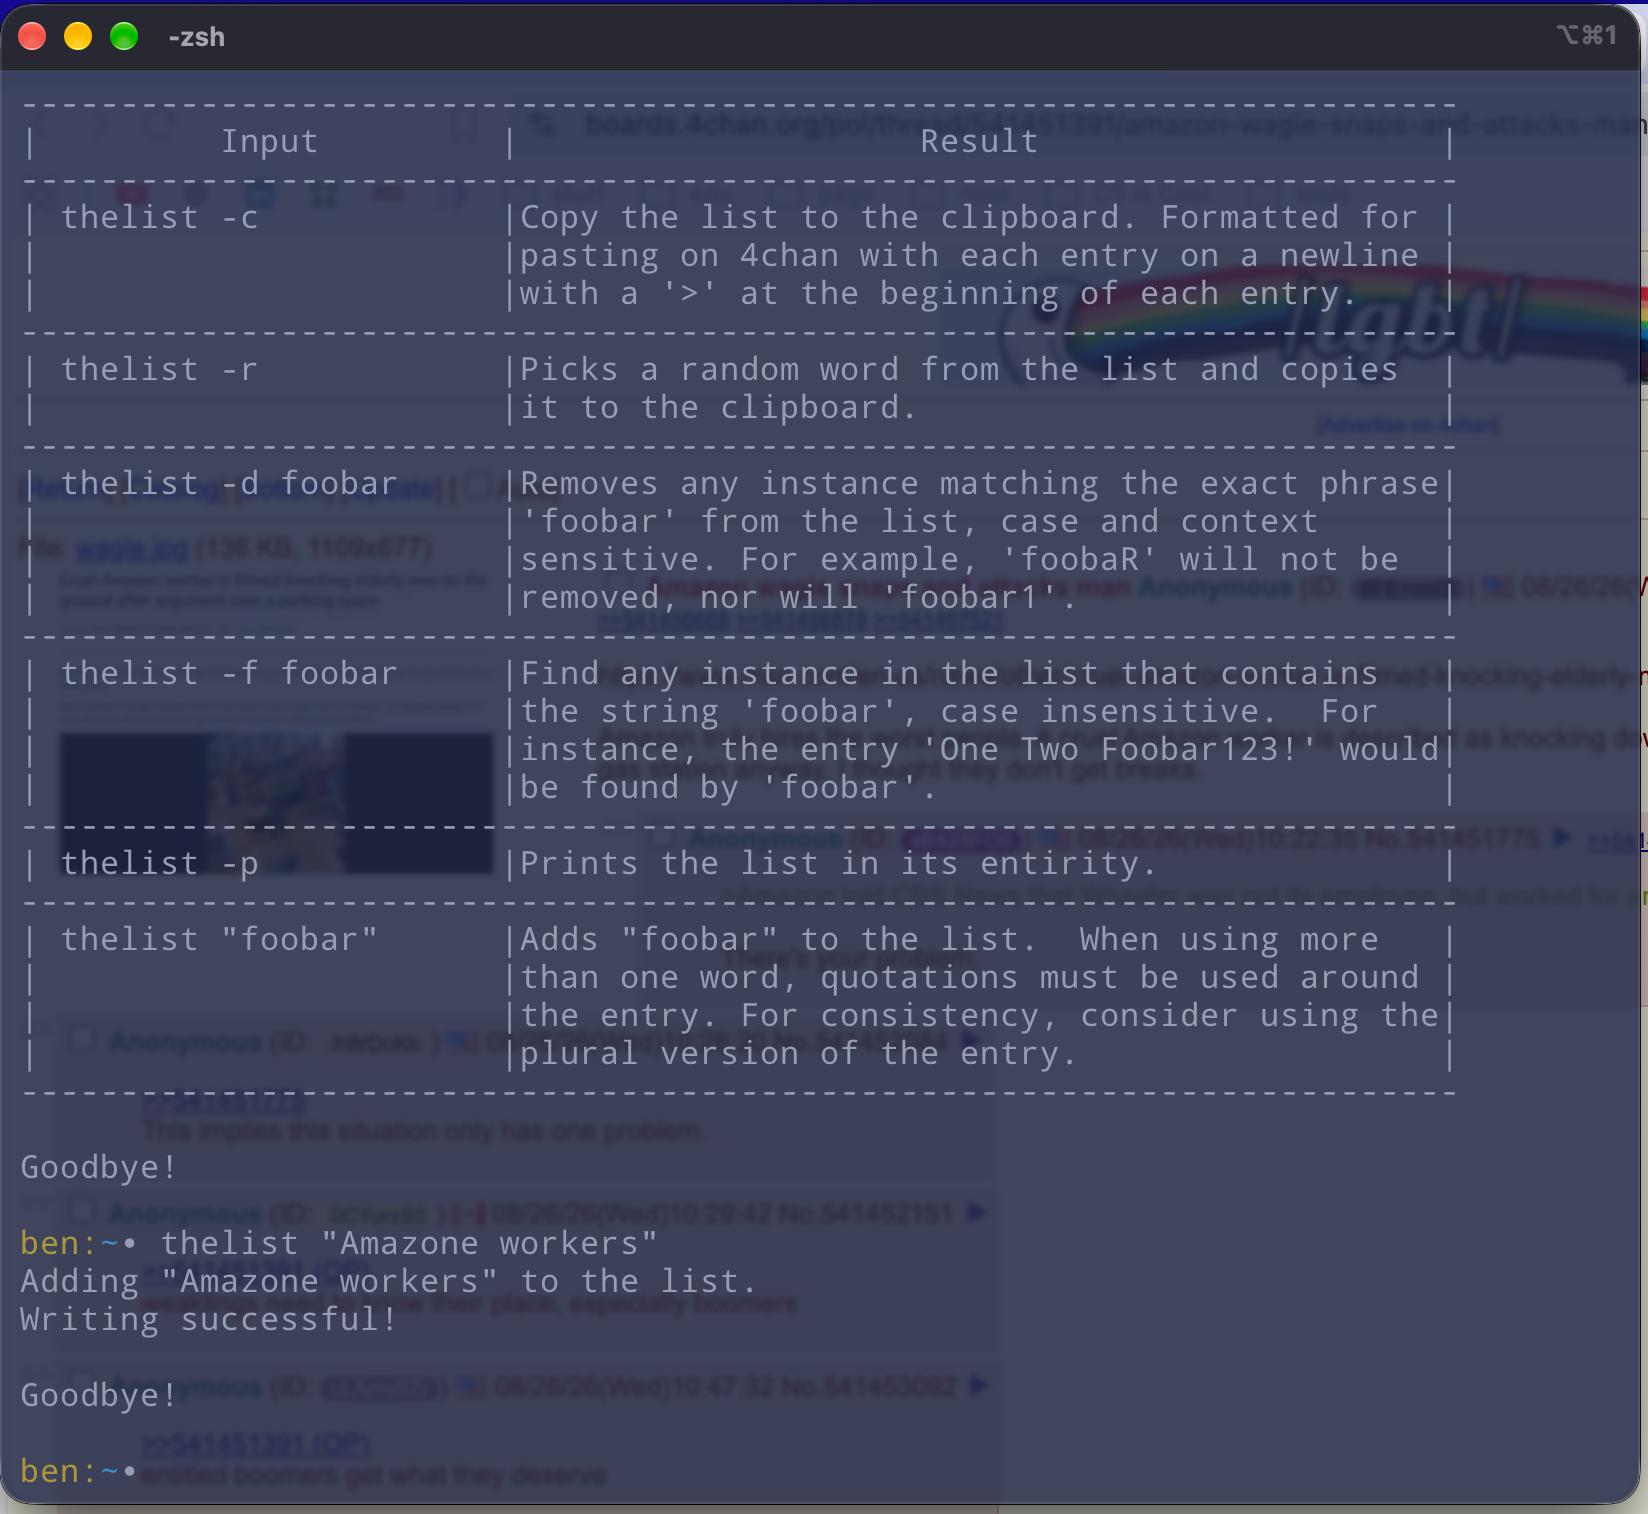The image size is (1648, 1514).
Task: Click the line starting 'sensitive. For example'
Action: [959, 560]
